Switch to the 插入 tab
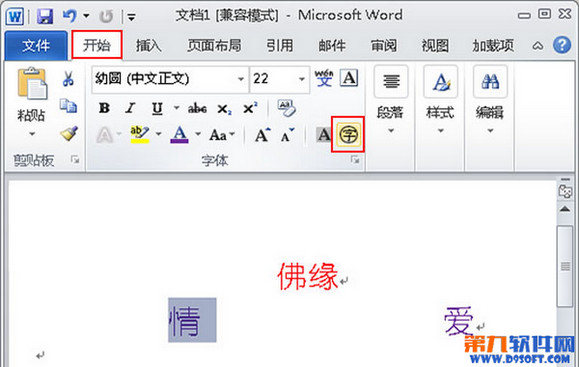 pos(148,45)
